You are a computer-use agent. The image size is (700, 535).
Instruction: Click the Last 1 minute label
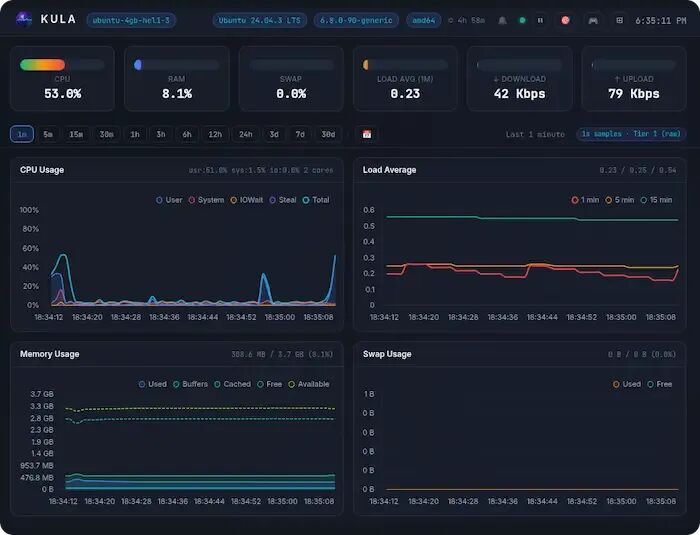[x=535, y=134]
